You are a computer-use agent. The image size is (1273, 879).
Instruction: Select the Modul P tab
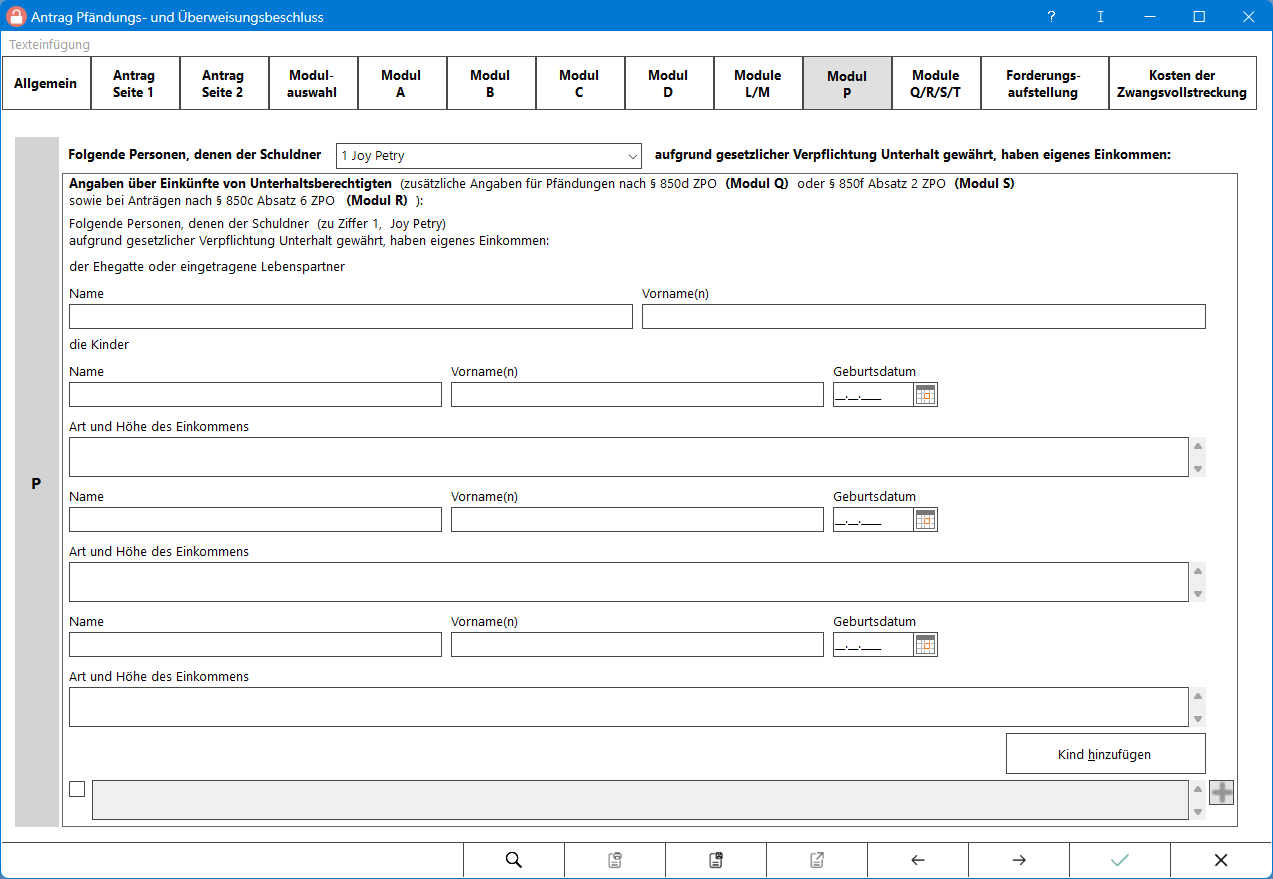847,83
